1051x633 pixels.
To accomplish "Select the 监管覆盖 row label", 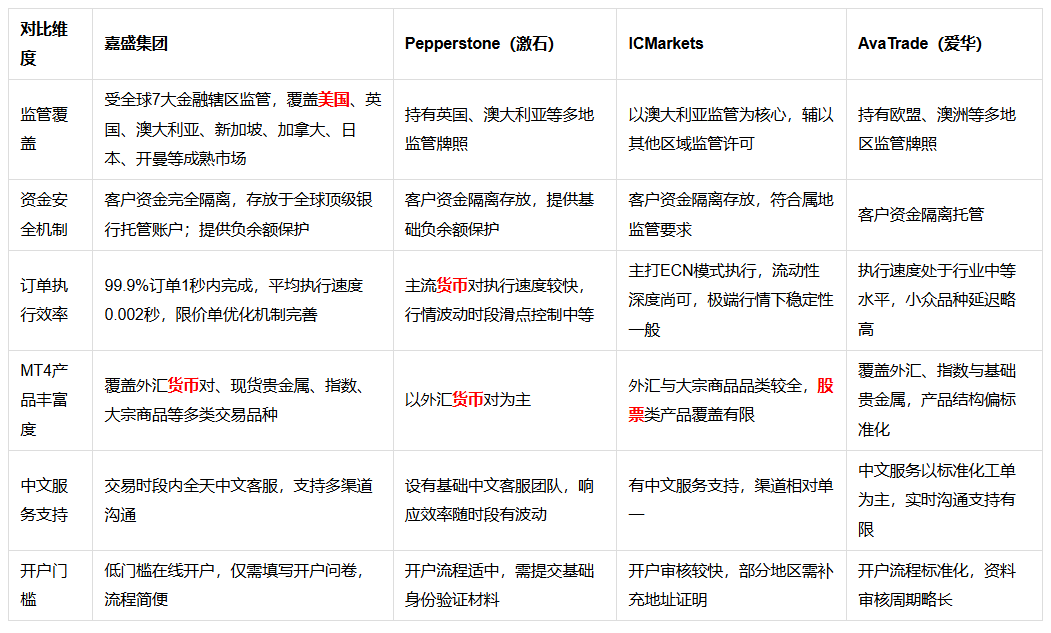I will [x=50, y=129].
